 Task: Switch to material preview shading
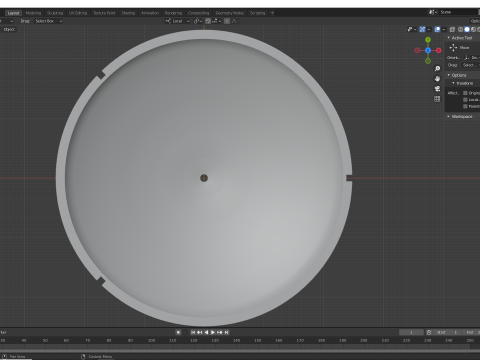[473, 29]
